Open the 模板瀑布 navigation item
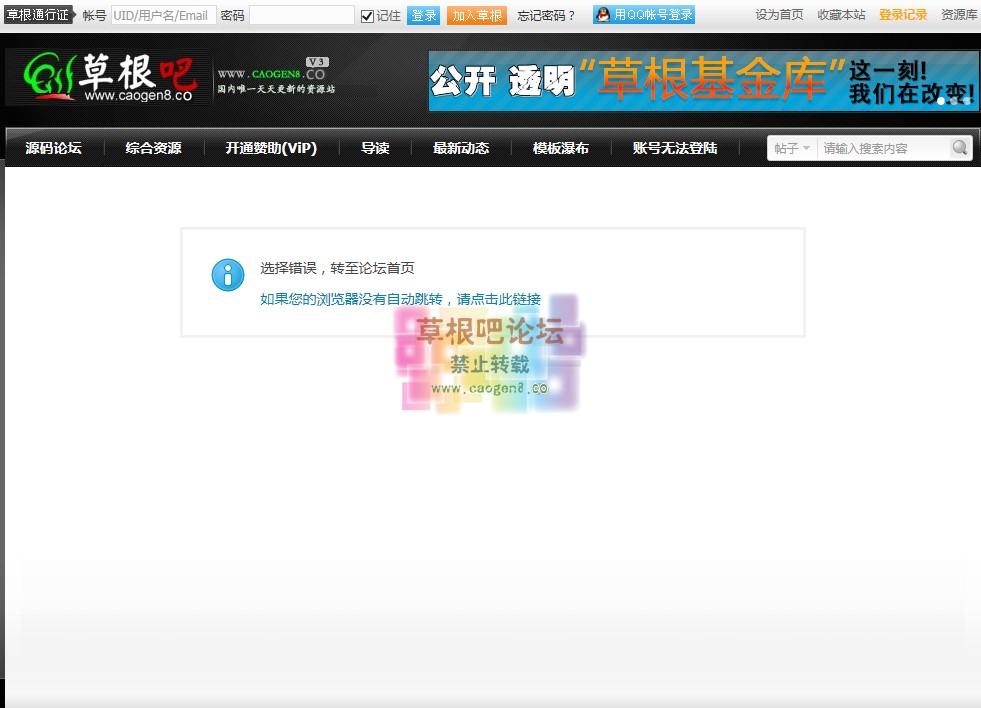Viewport: 981px width, 708px height. coord(561,148)
